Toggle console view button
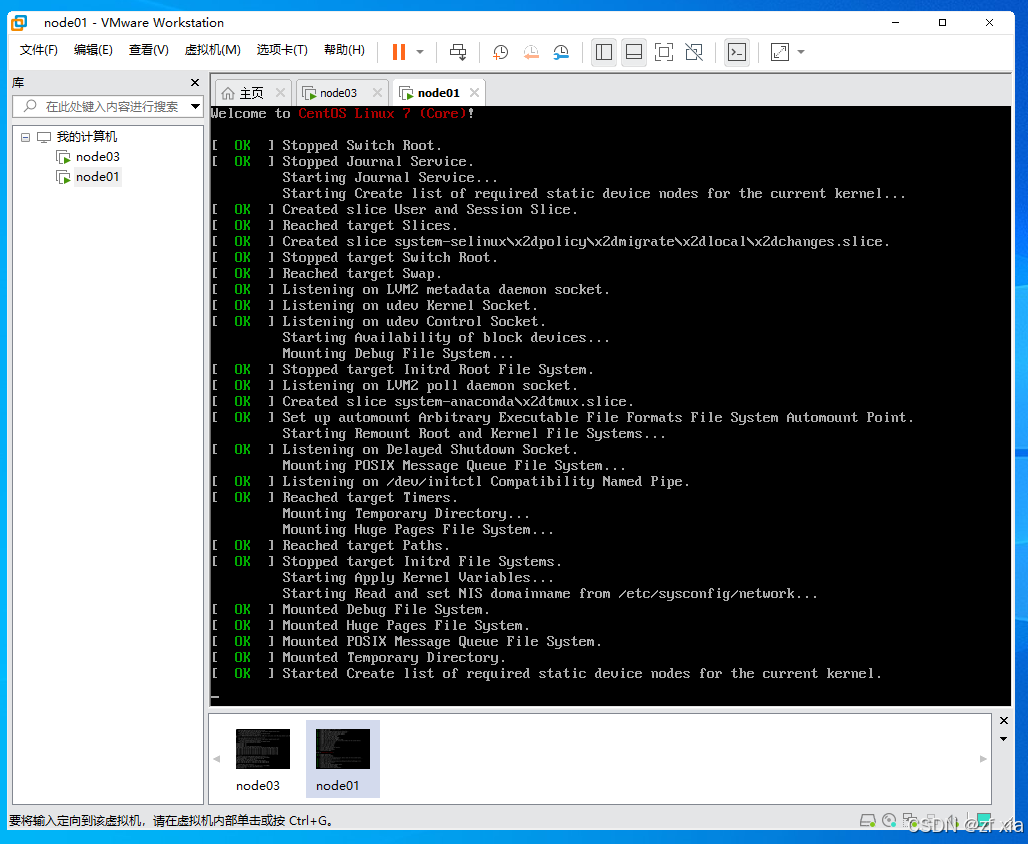The height and width of the screenshot is (844, 1028). point(737,52)
